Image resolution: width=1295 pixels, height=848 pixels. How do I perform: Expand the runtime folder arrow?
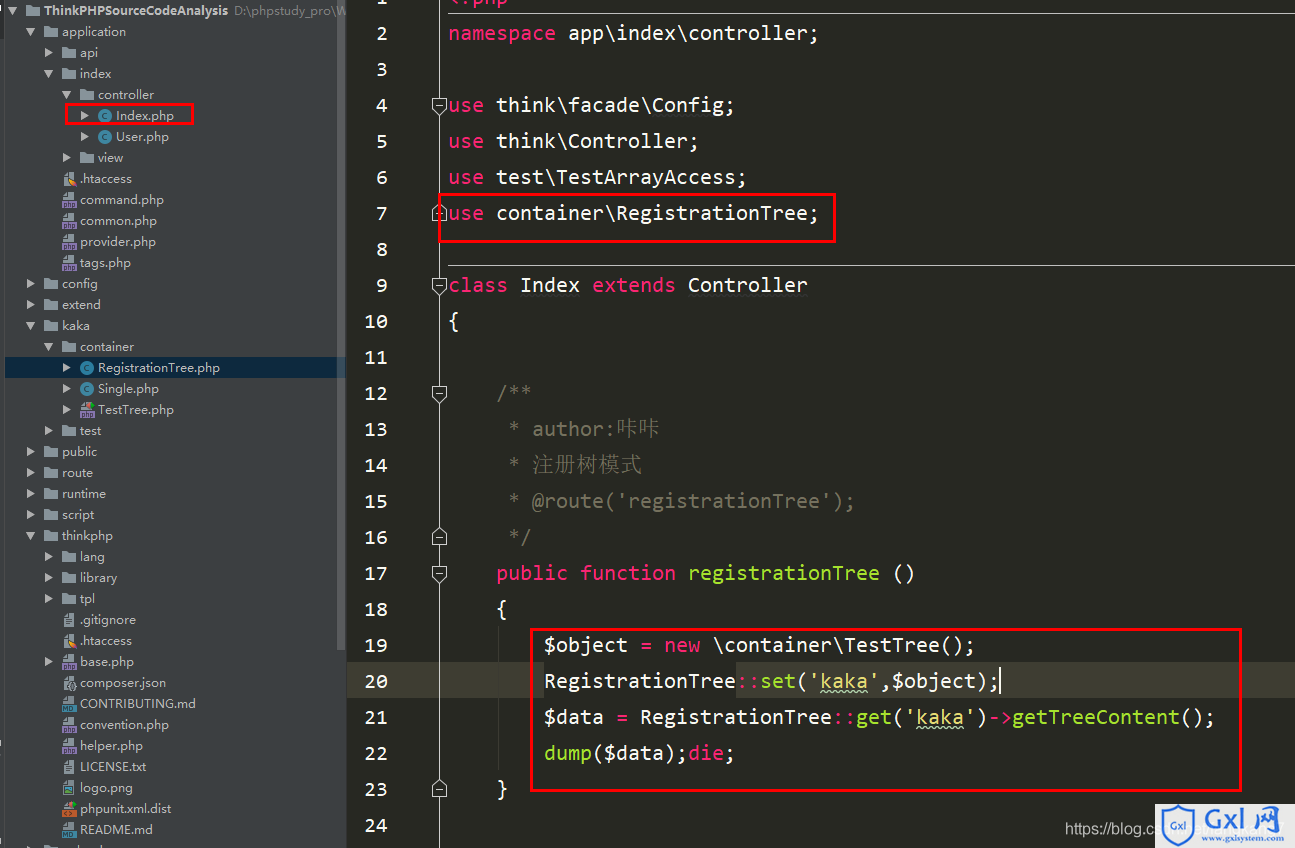(x=30, y=494)
